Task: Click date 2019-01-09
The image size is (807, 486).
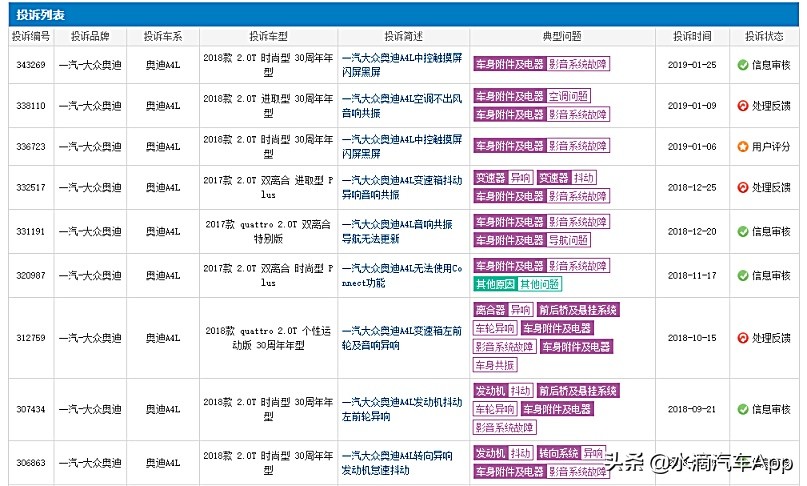Action: (692, 106)
